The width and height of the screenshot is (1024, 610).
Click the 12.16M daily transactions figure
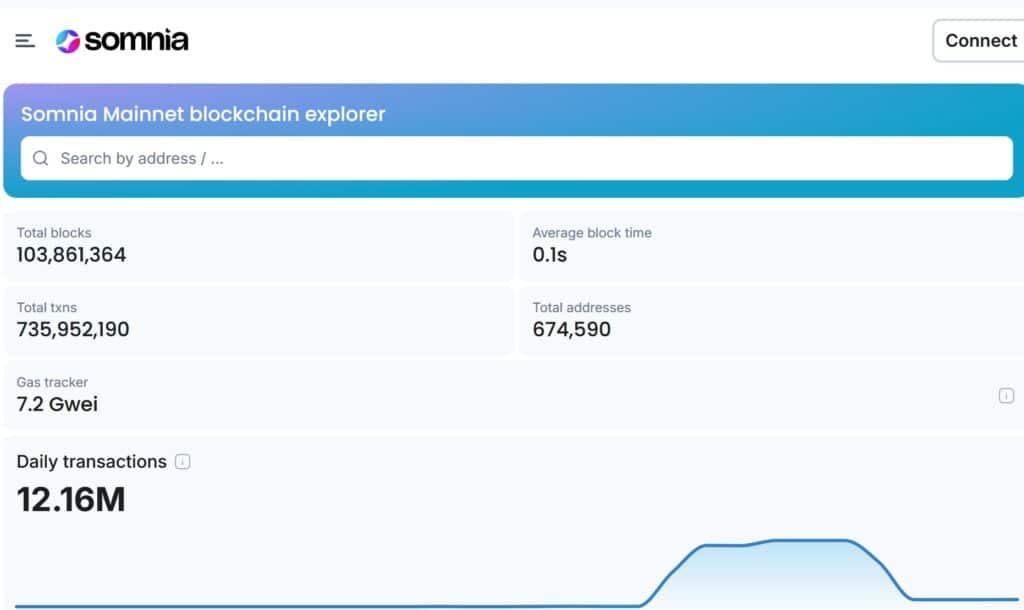click(x=71, y=500)
